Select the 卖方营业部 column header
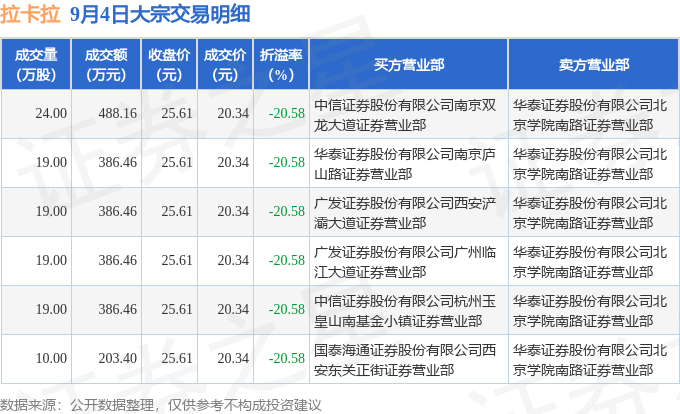Image resolution: width=680 pixels, height=414 pixels. (594, 65)
